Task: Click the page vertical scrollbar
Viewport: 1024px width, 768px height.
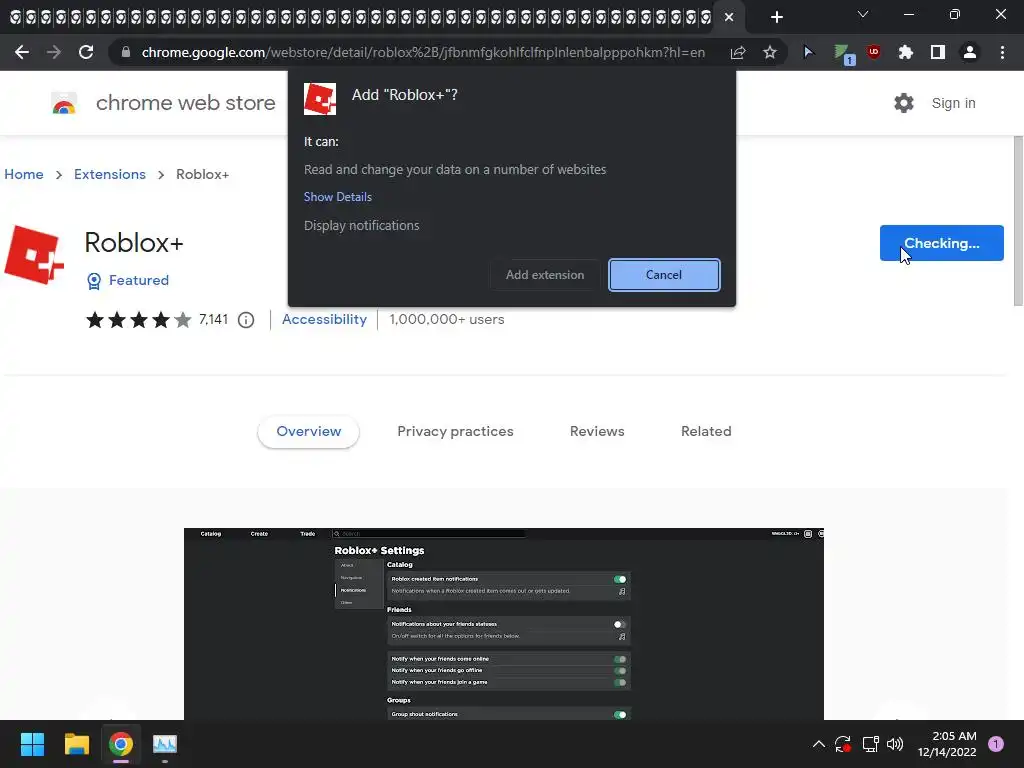Action: pos(1018,221)
